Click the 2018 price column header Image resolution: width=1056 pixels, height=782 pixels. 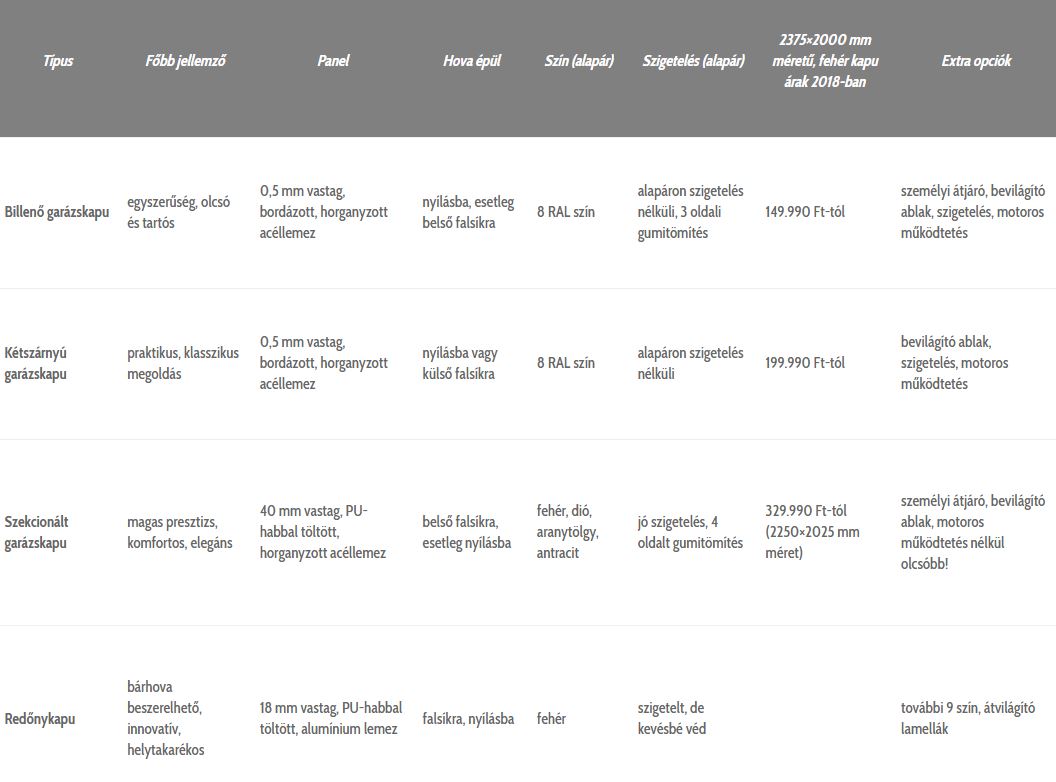825,61
